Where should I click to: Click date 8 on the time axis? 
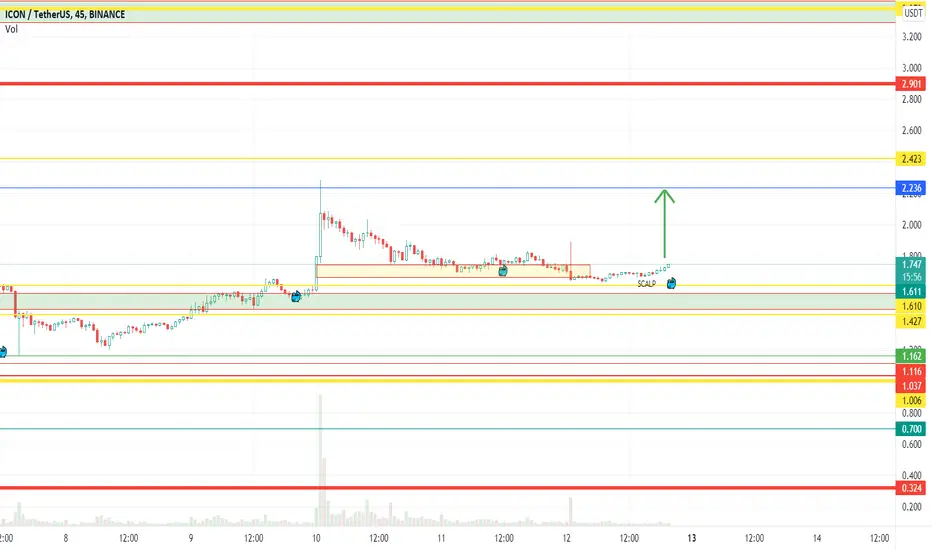point(65,538)
